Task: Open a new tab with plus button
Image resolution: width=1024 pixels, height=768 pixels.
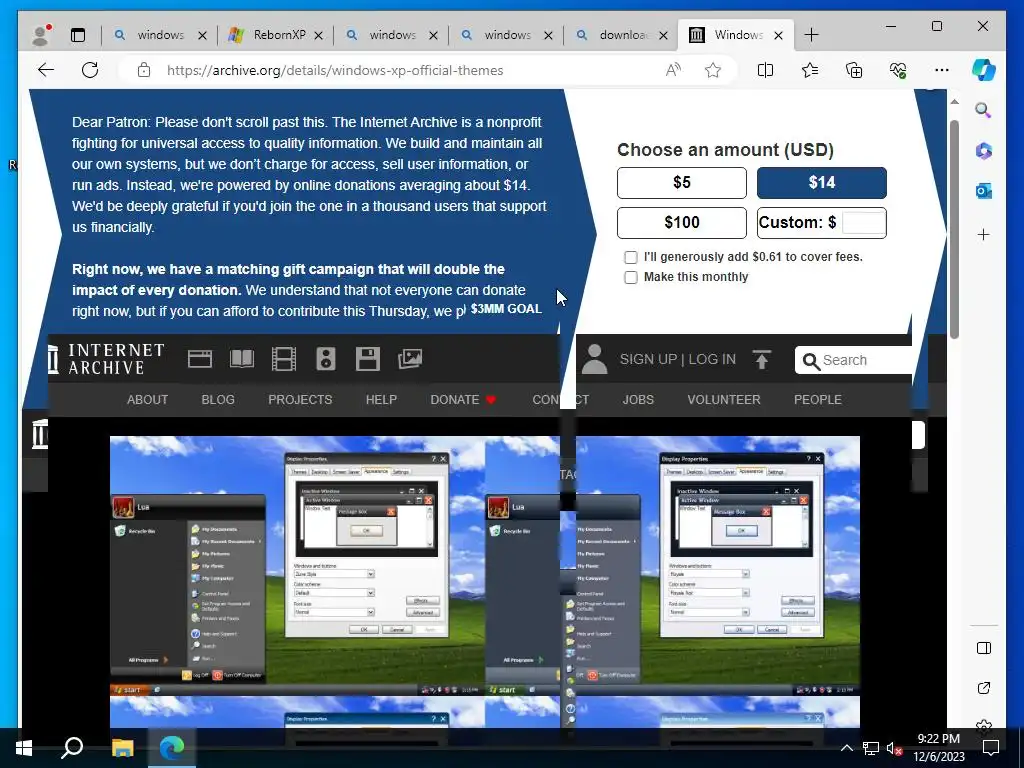Action: point(811,35)
